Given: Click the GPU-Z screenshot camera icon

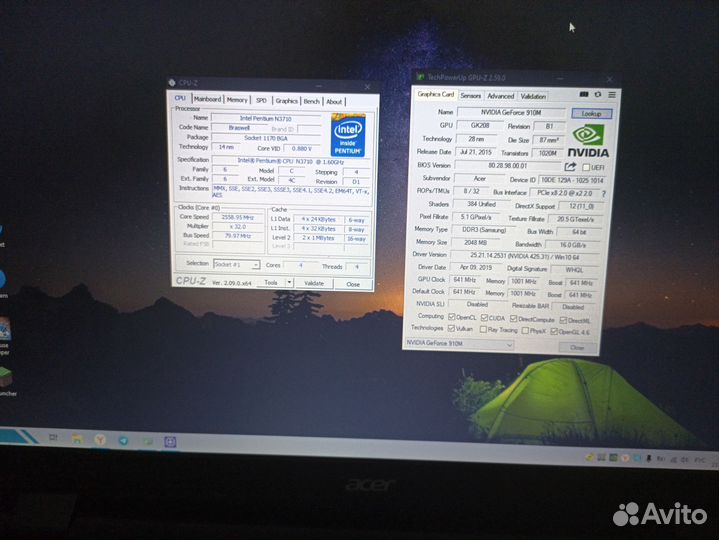Looking at the screenshot, I should coord(584,94).
